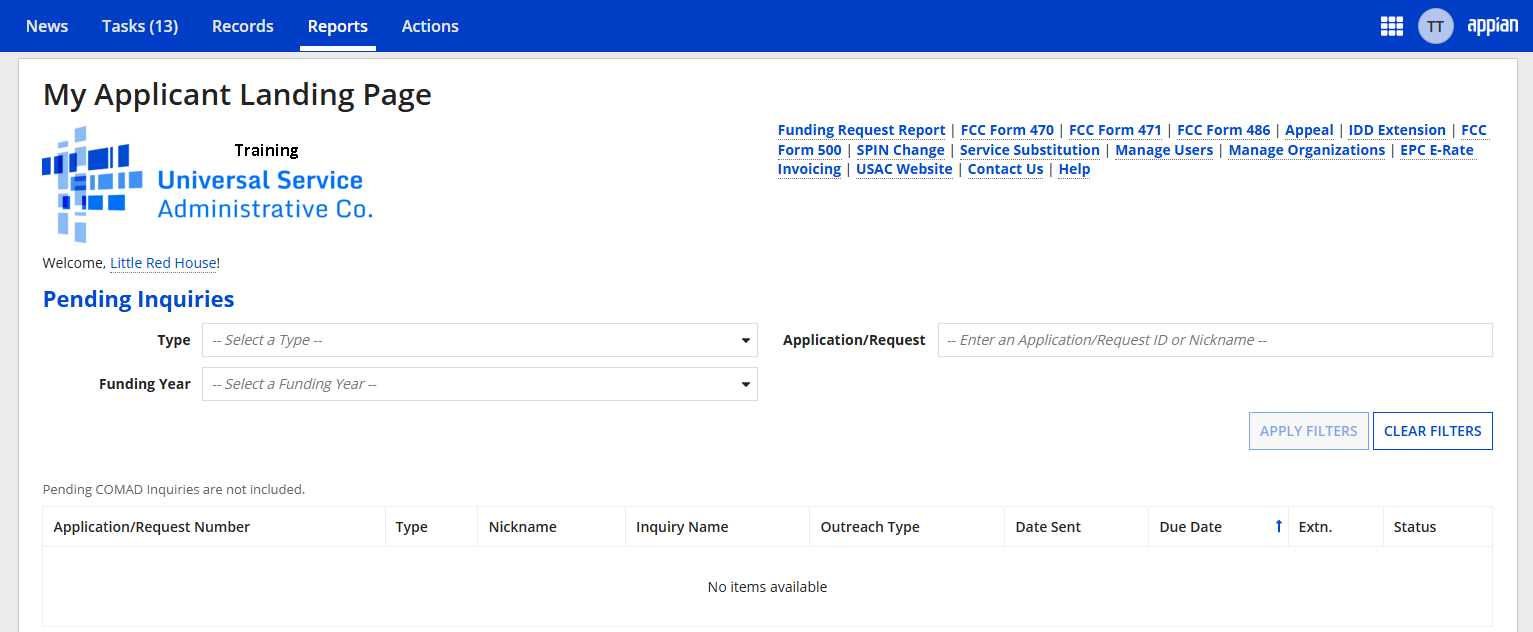Screen dimensions: 1533x632
Task: Select the Actions tab
Action: click(430, 26)
